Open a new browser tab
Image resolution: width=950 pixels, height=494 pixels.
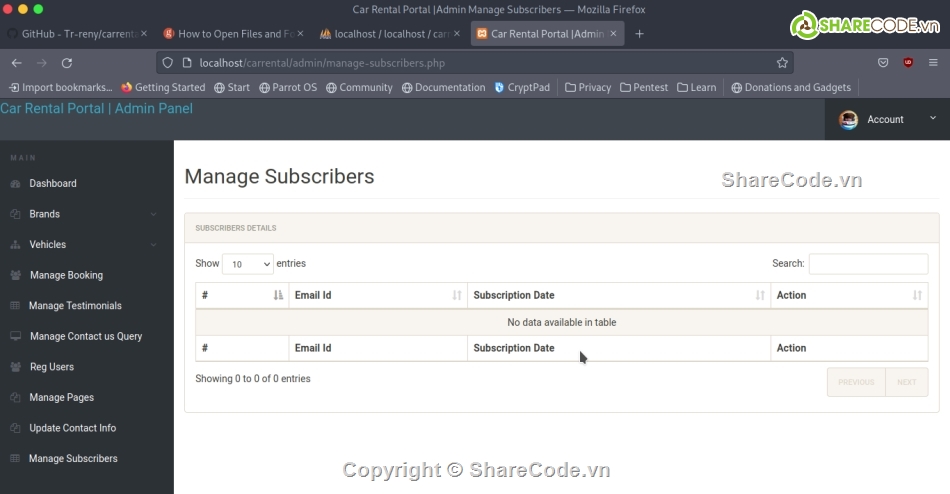coord(640,33)
